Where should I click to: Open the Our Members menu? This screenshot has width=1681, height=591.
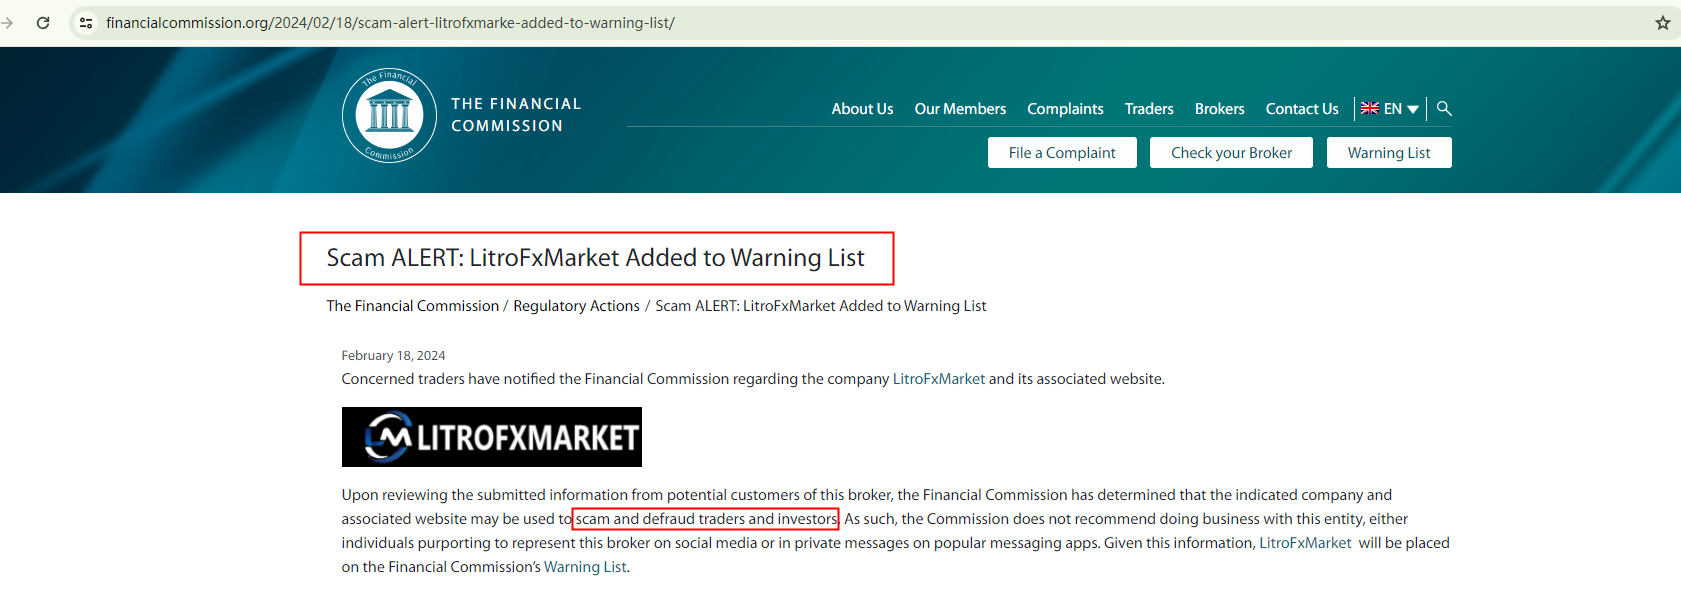(960, 109)
